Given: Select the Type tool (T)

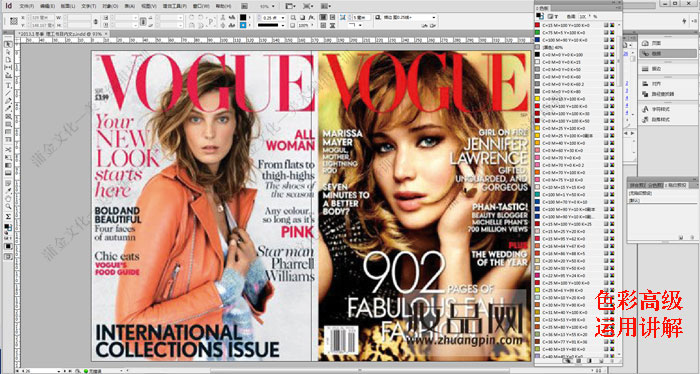Looking at the screenshot, I should point(8,86).
